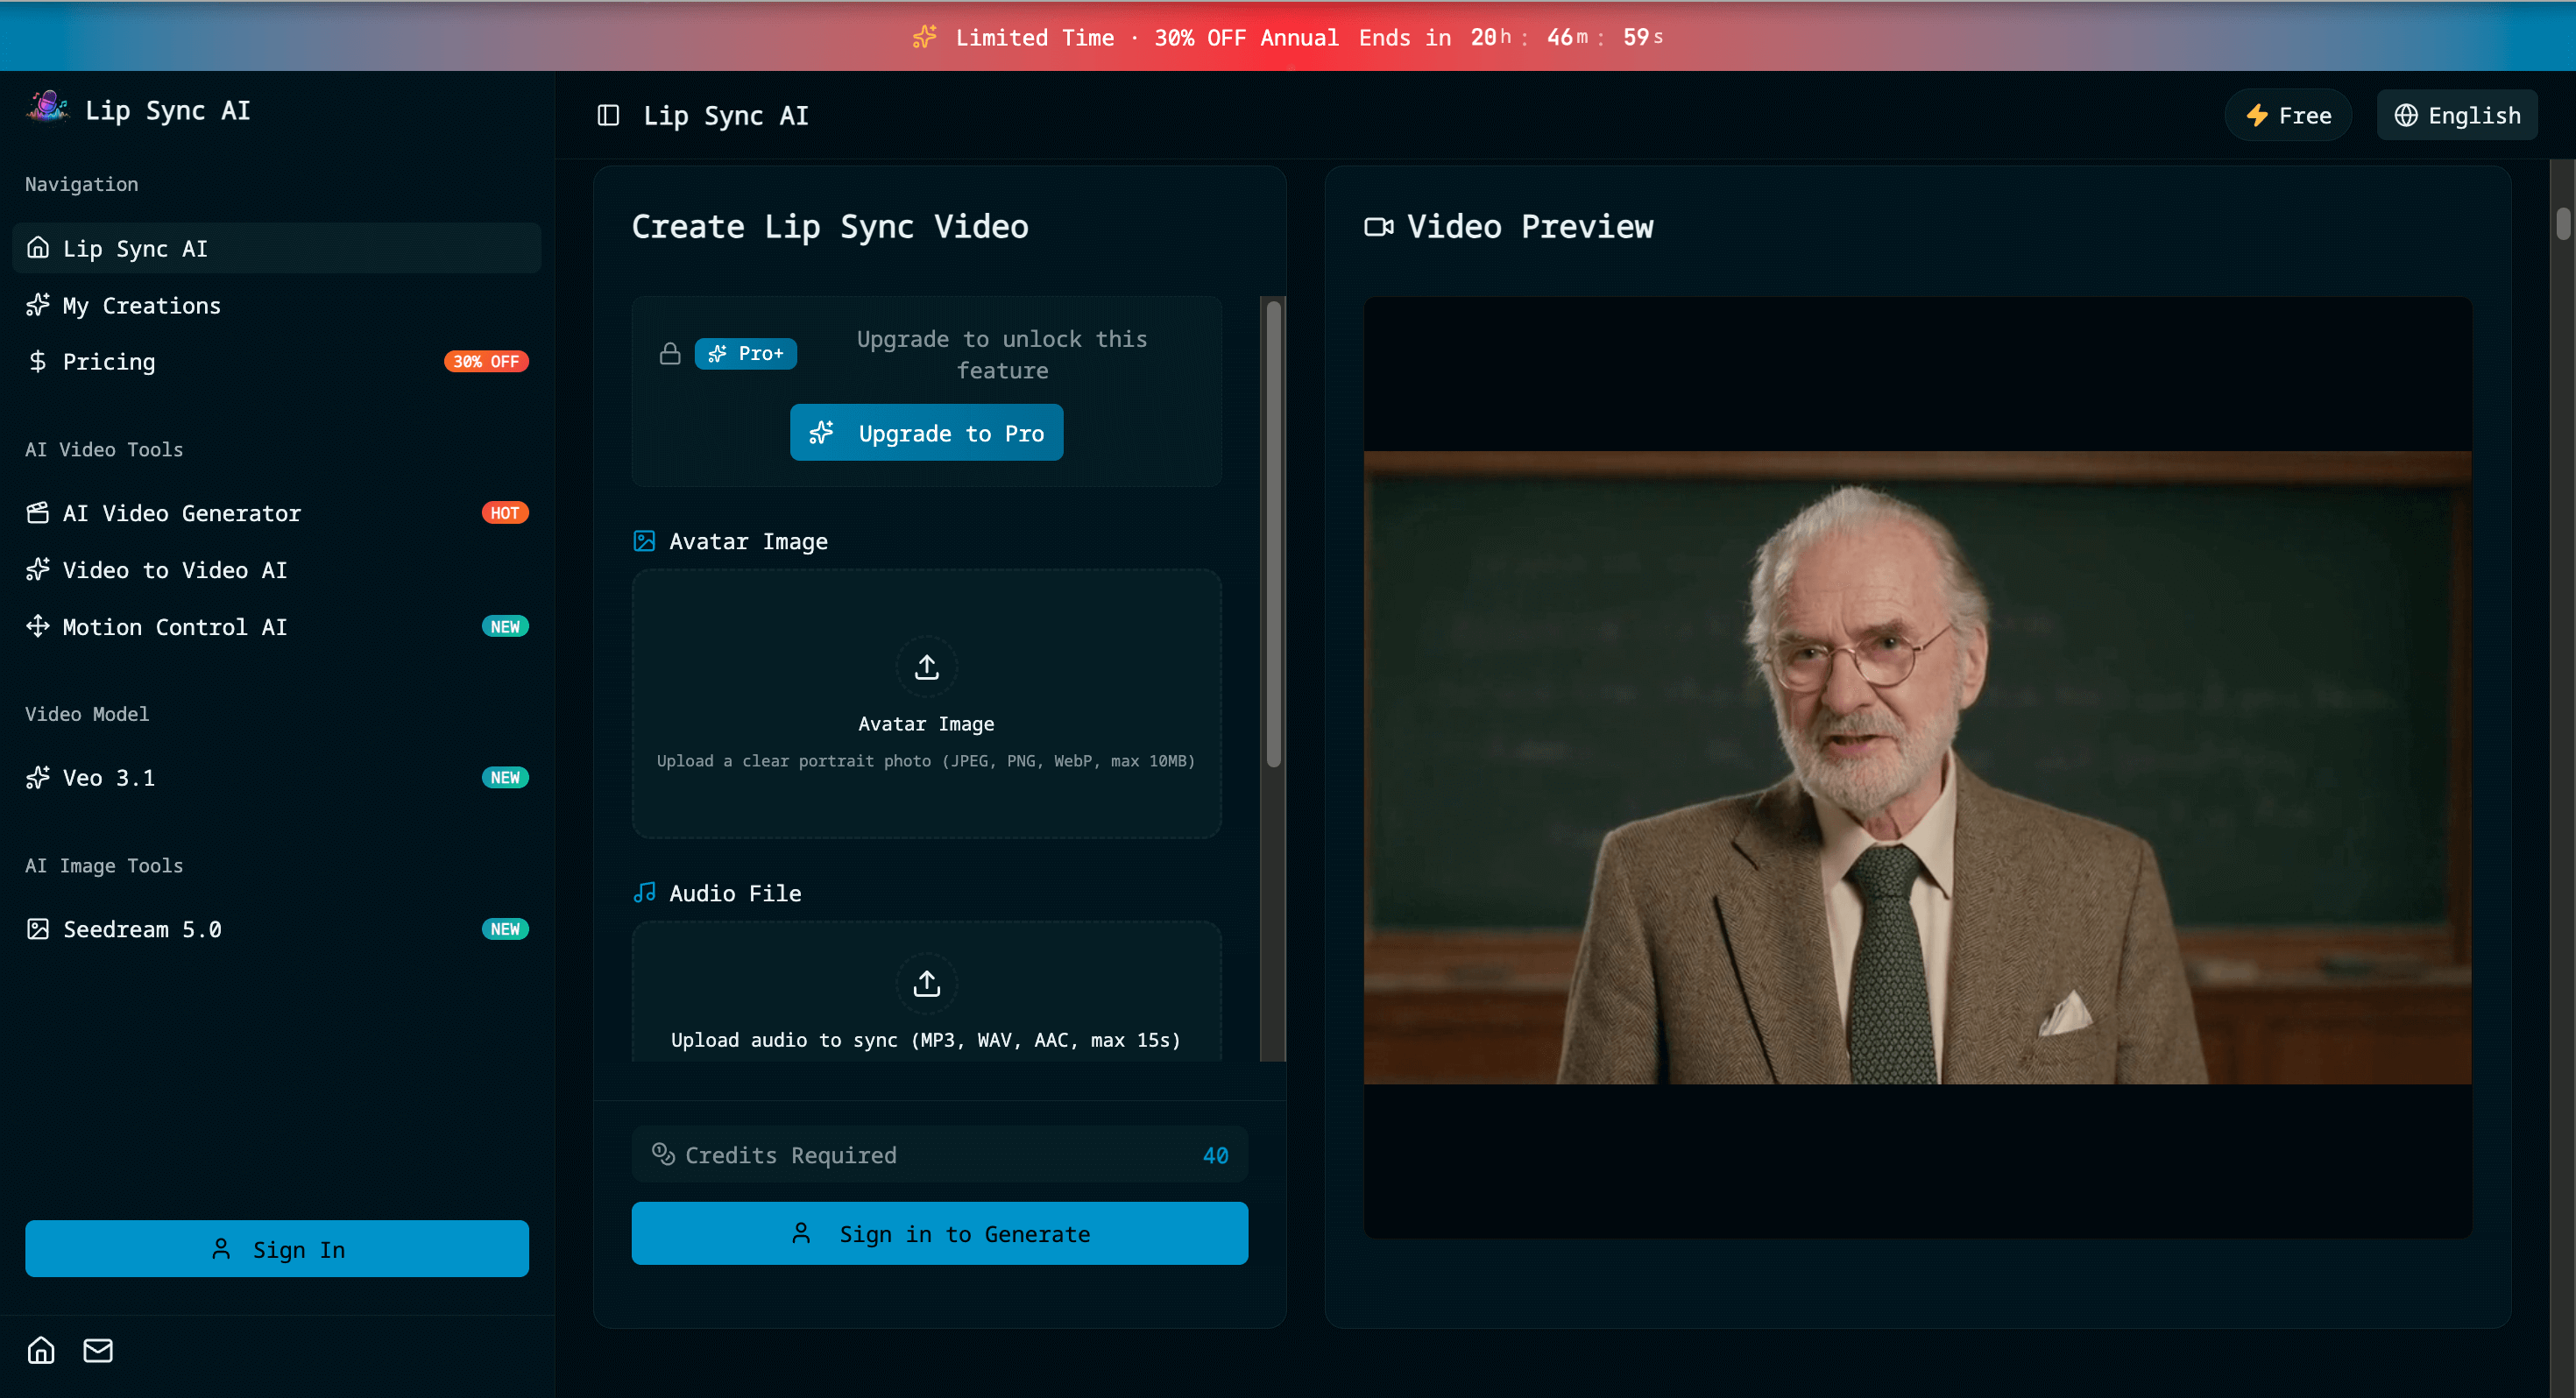Viewport: 2576px width, 1398px height.
Task: Click the mail envelope icon
Action: click(x=98, y=1350)
